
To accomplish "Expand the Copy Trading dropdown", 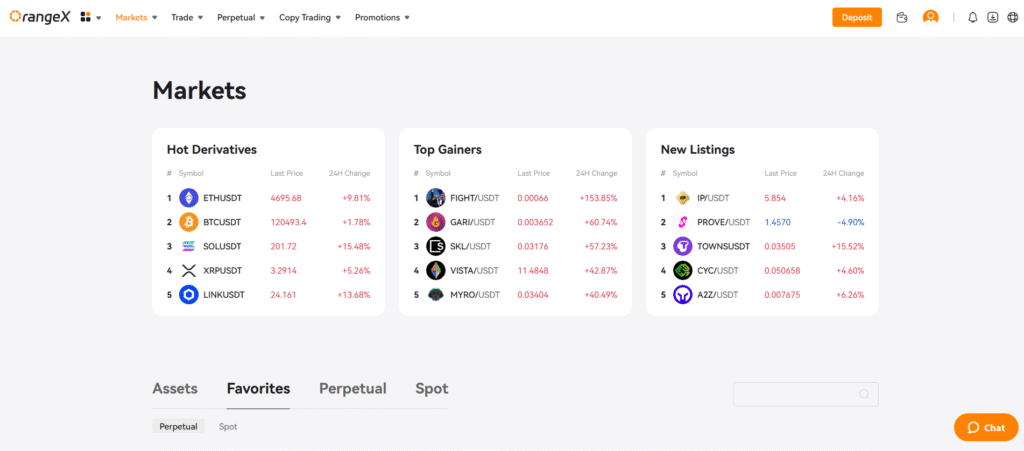I will coord(310,17).
